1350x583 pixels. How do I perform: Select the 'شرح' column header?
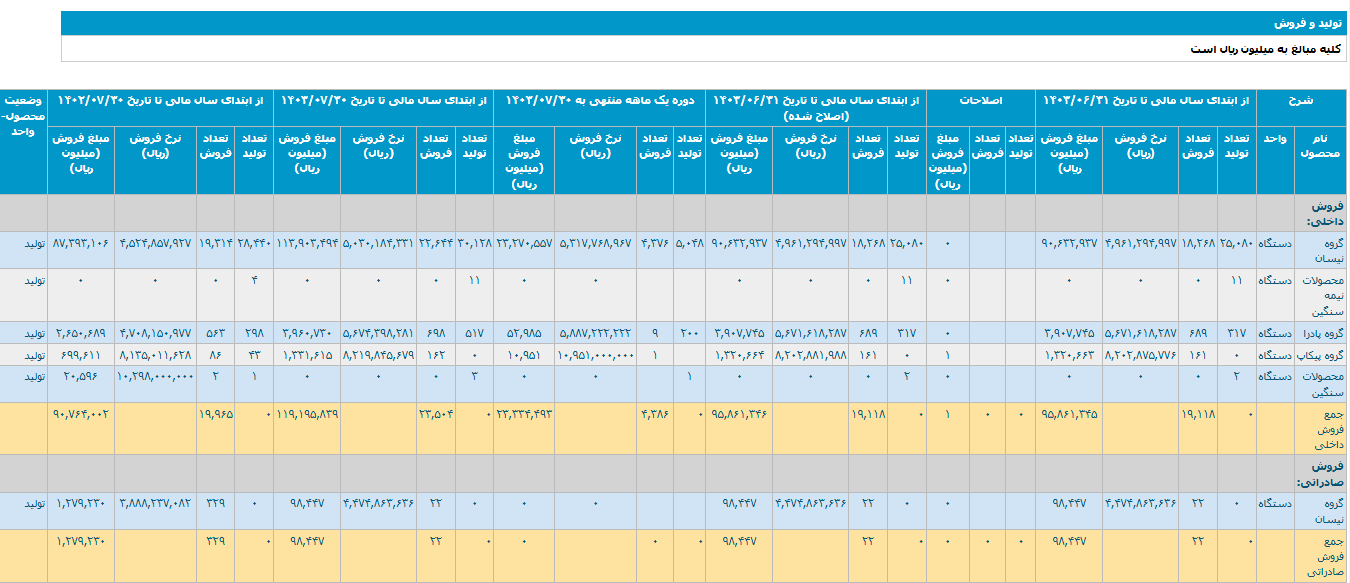(1302, 101)
